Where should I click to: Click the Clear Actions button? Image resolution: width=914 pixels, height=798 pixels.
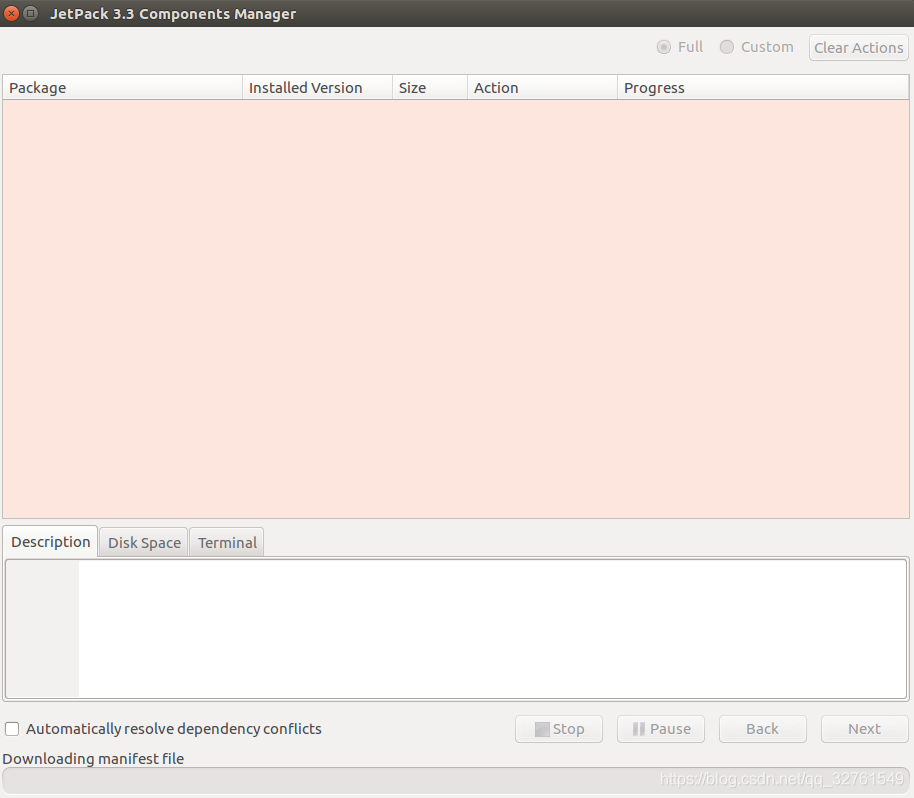coord(859,48)
